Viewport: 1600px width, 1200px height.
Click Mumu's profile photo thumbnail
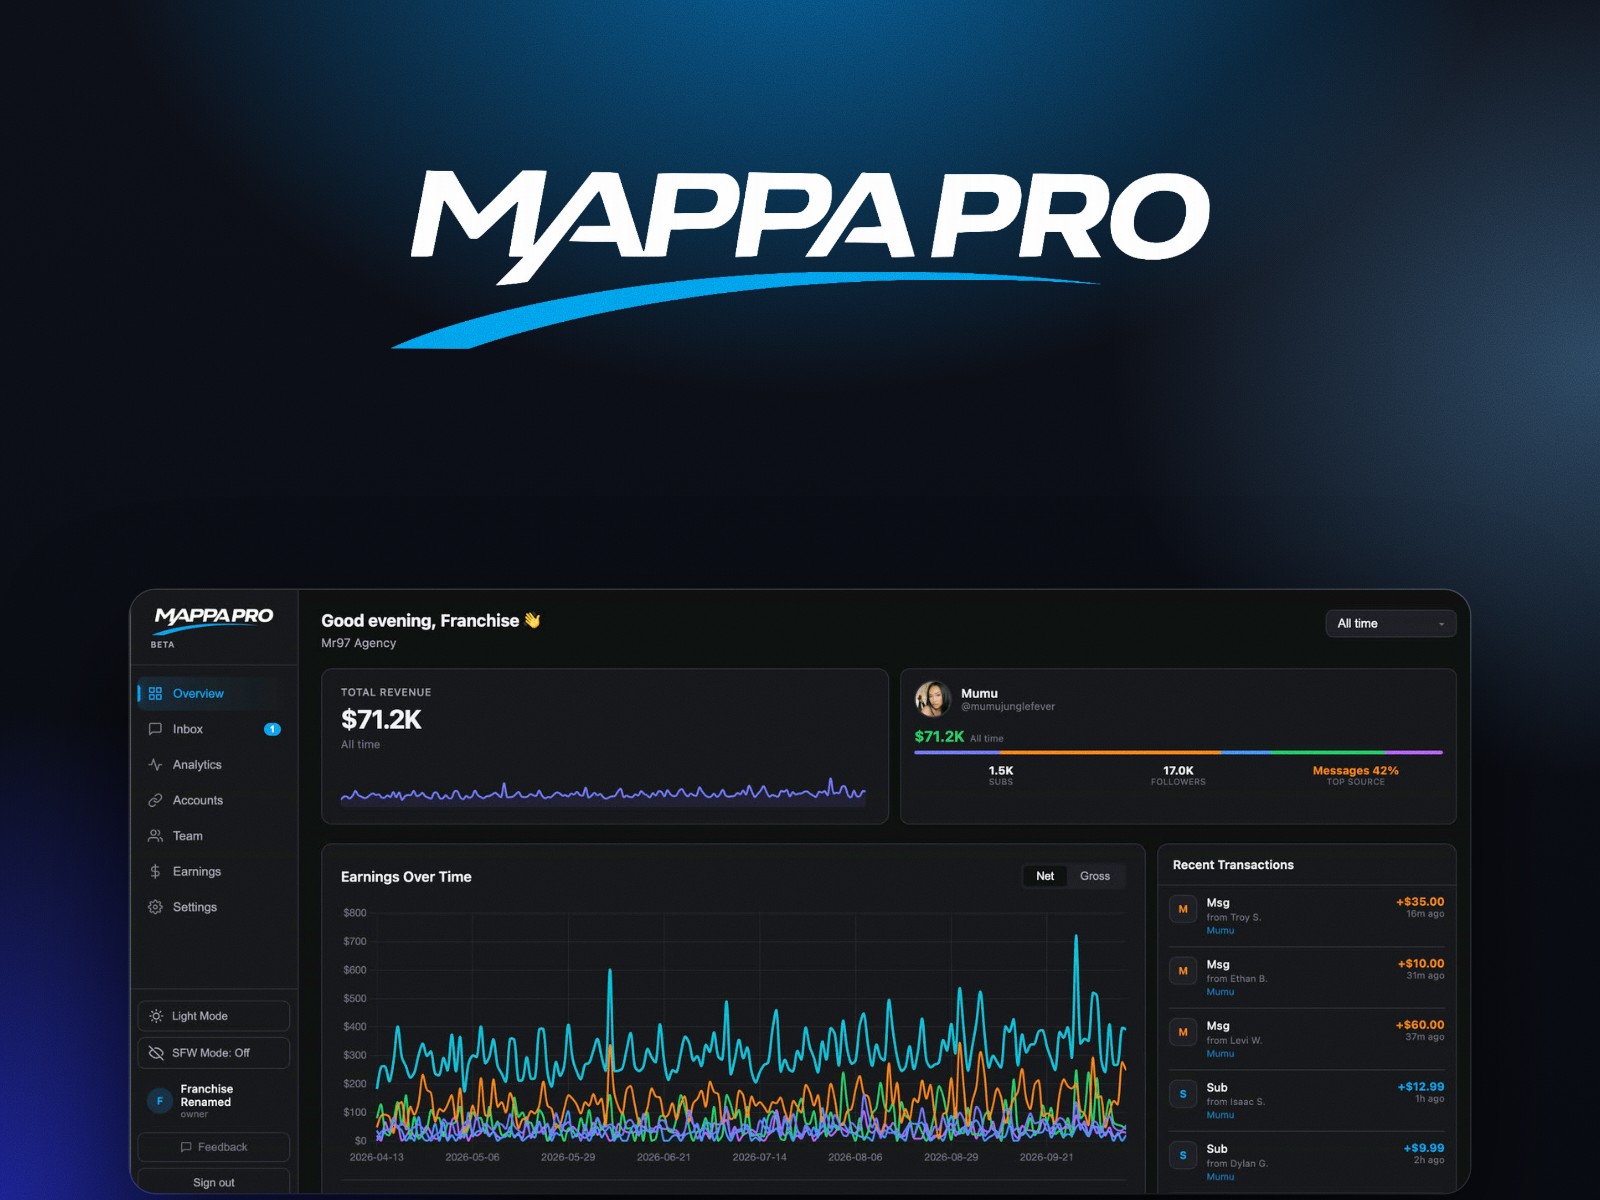[x=932, y=699]
